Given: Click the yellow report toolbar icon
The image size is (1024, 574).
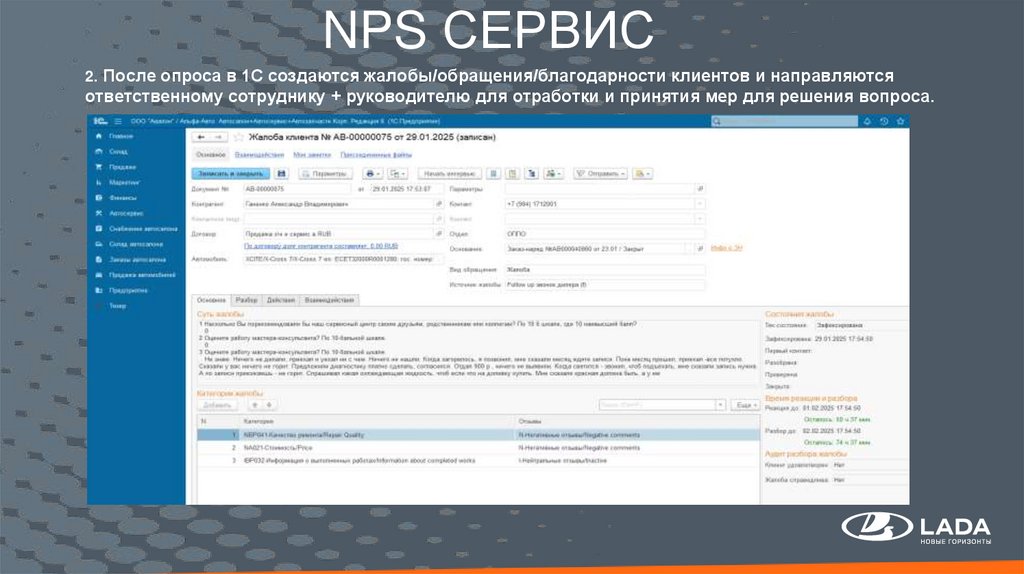Looking at the screenshot, I should pos(513,174).
